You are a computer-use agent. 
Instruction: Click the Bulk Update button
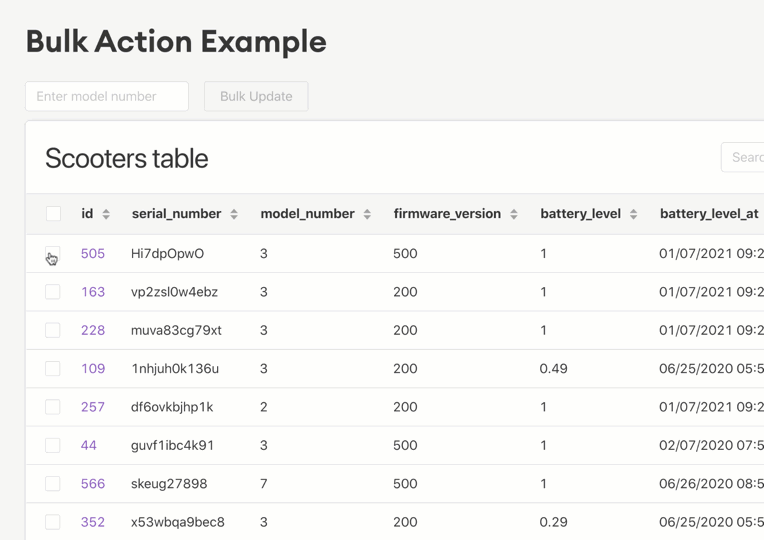[x=256, y=96]
